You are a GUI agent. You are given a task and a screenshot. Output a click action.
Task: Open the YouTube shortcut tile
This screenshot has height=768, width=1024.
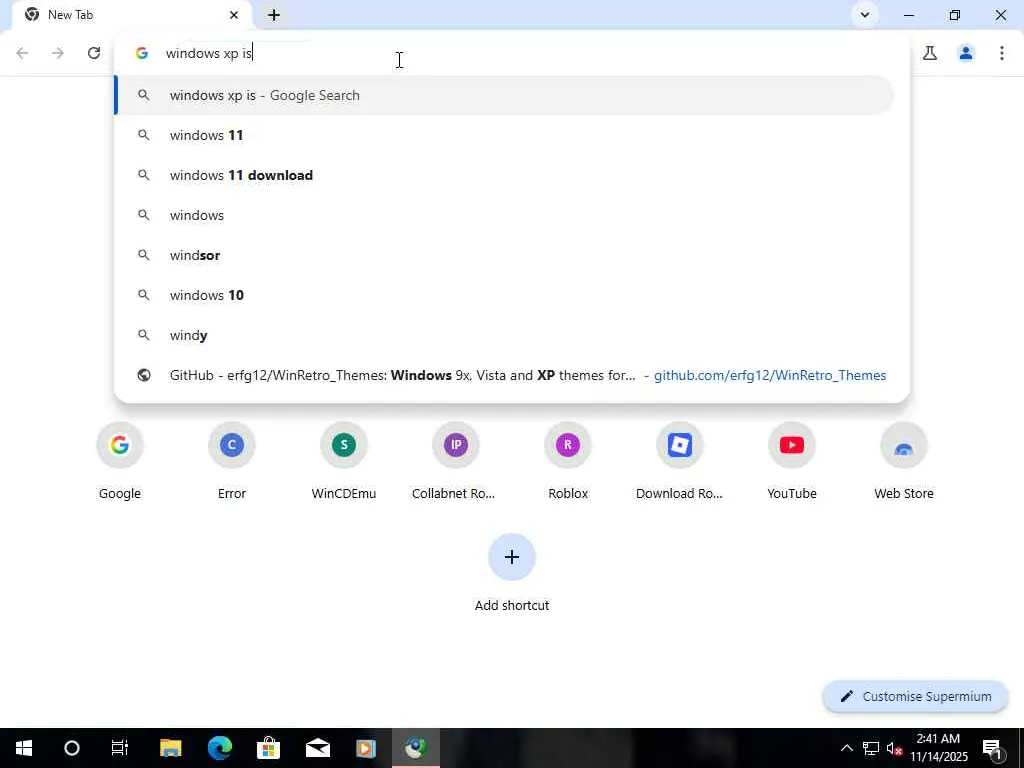coord(792,461)
